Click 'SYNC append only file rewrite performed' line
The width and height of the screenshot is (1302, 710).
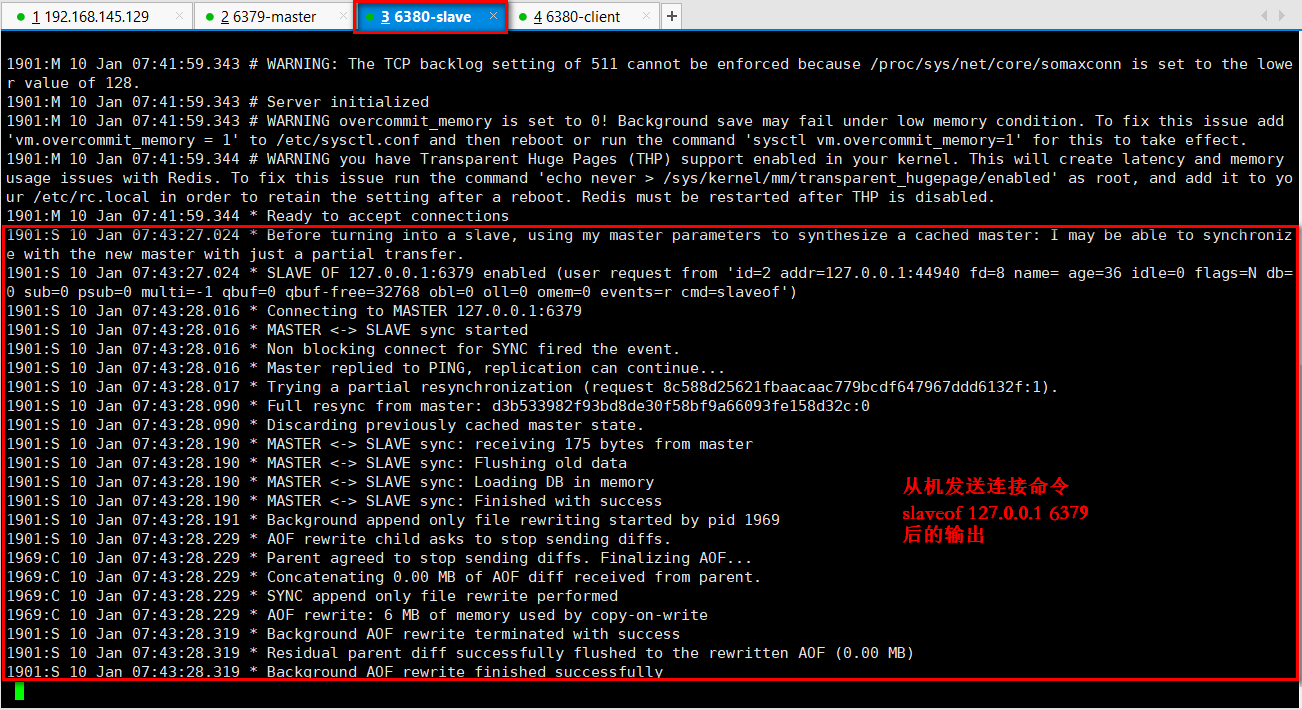pyautogui.click(x=312, y=596)
